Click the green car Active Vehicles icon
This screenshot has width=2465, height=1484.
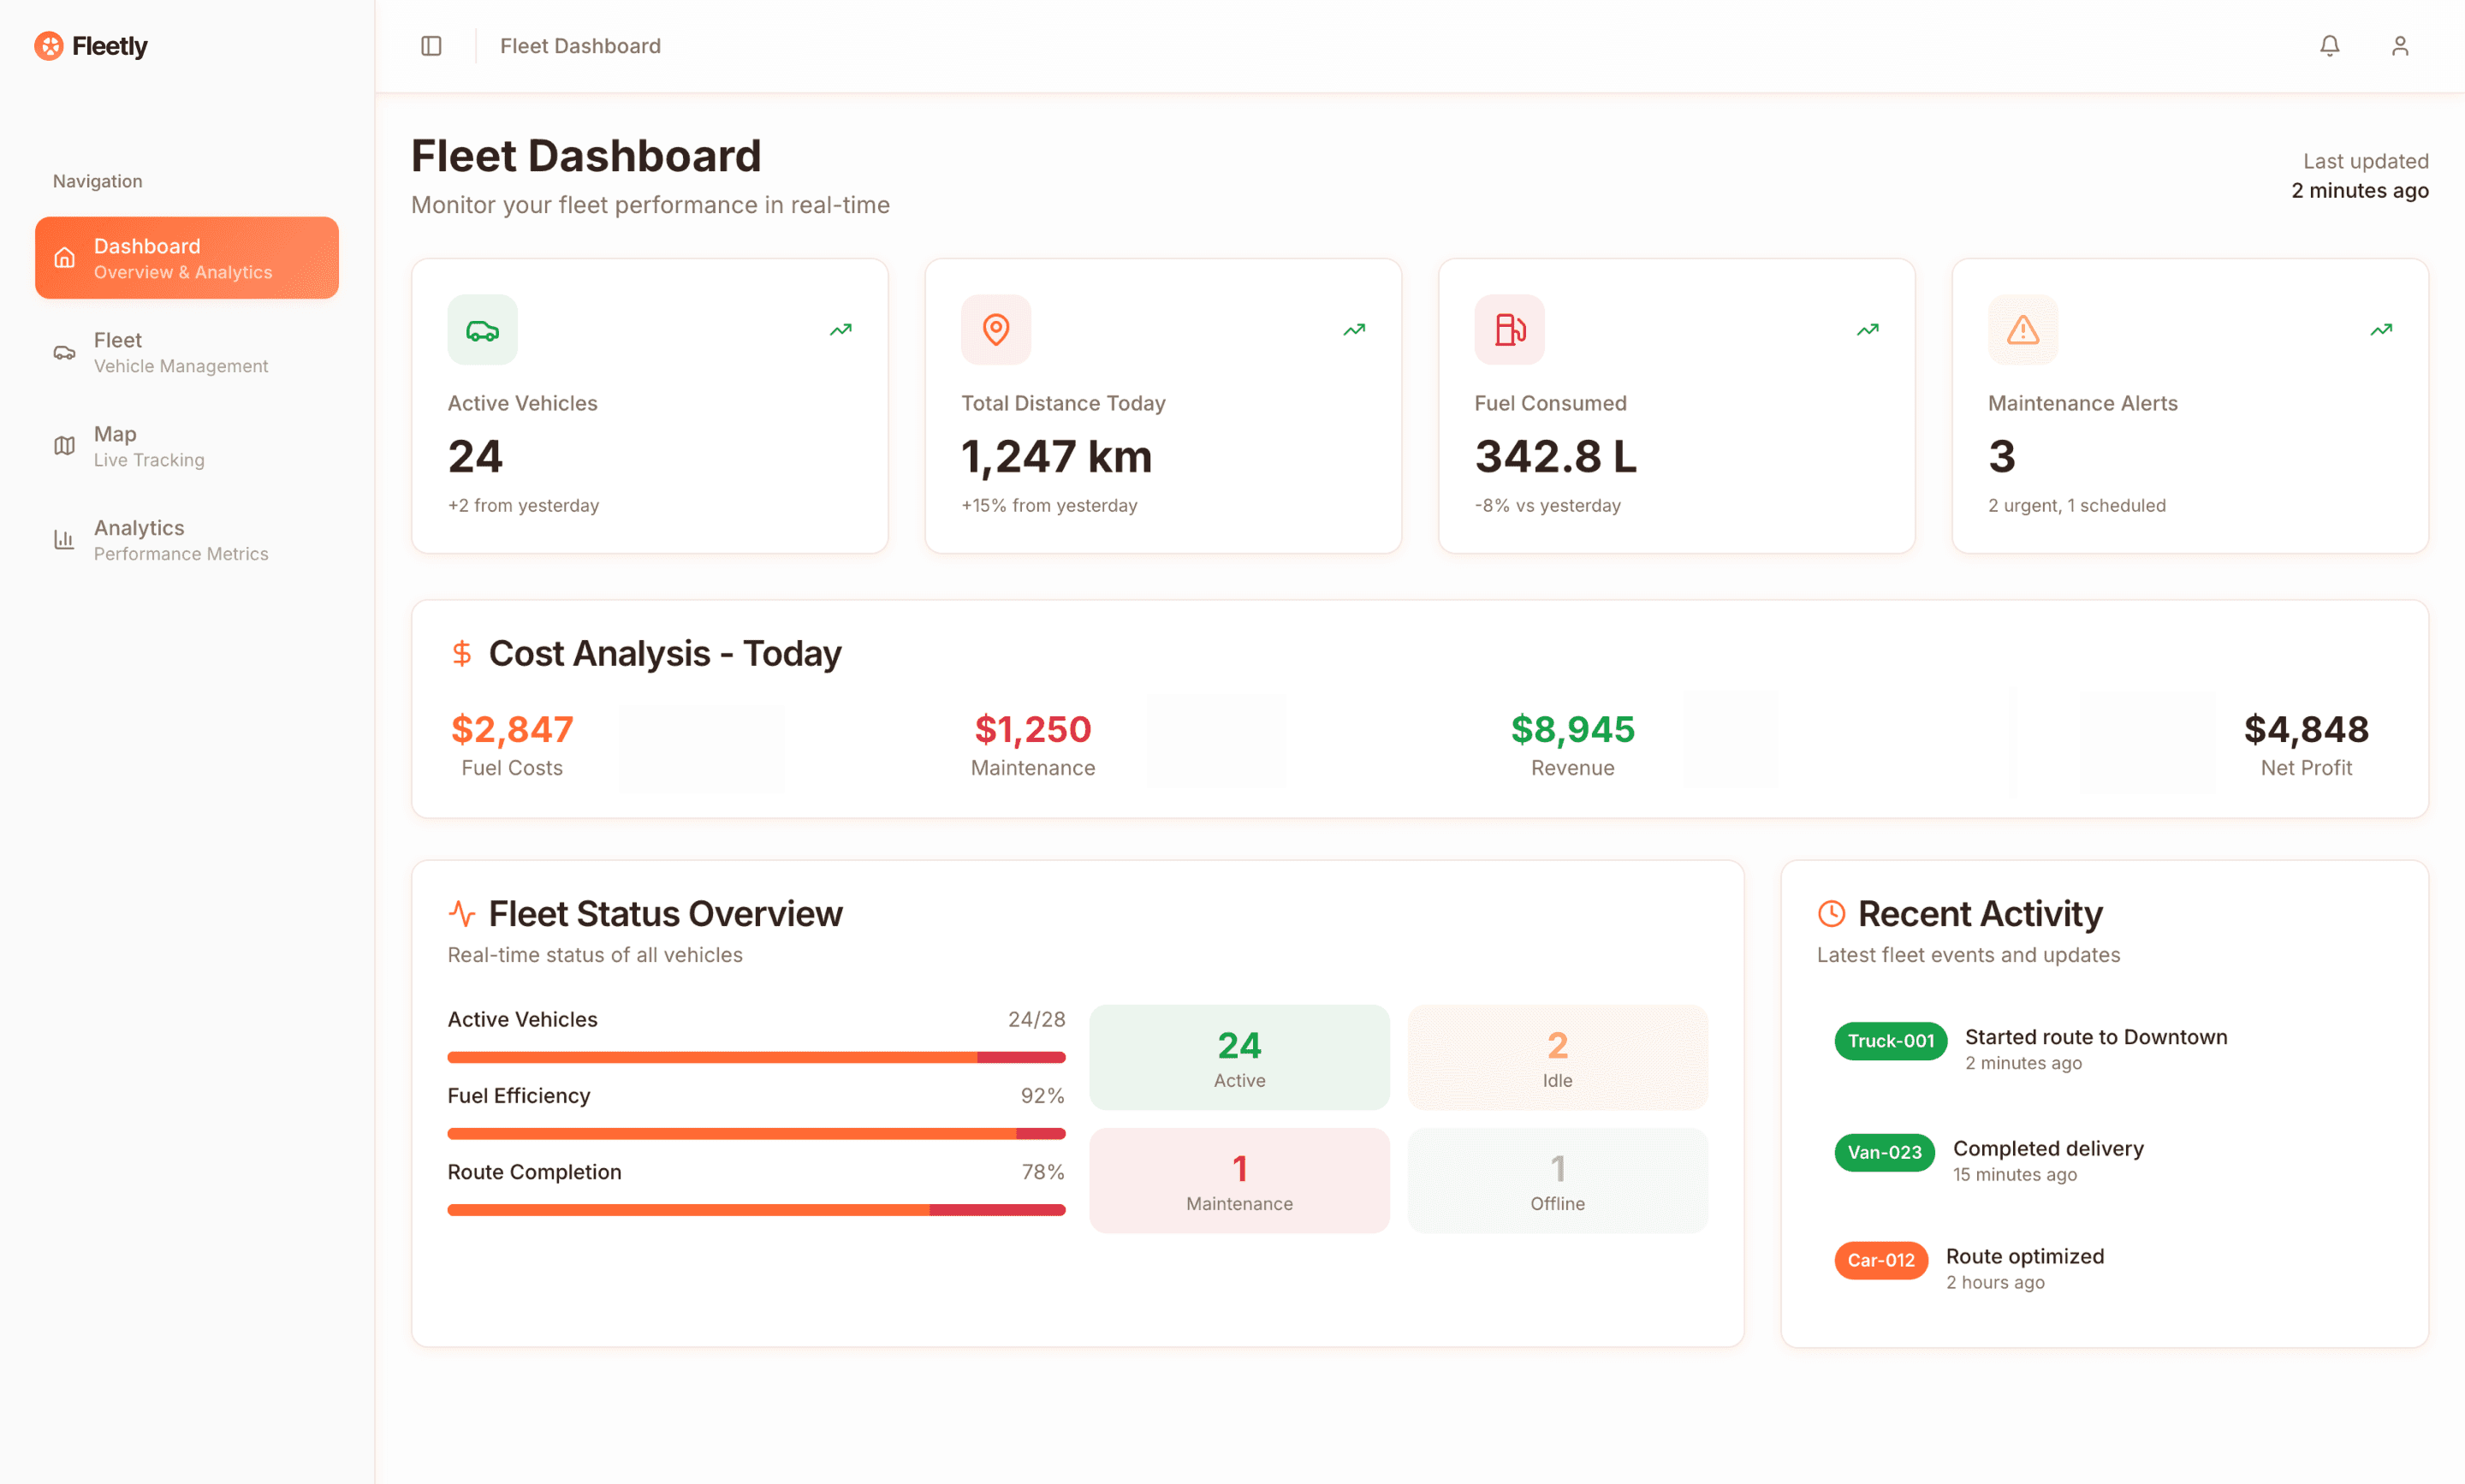482,330
